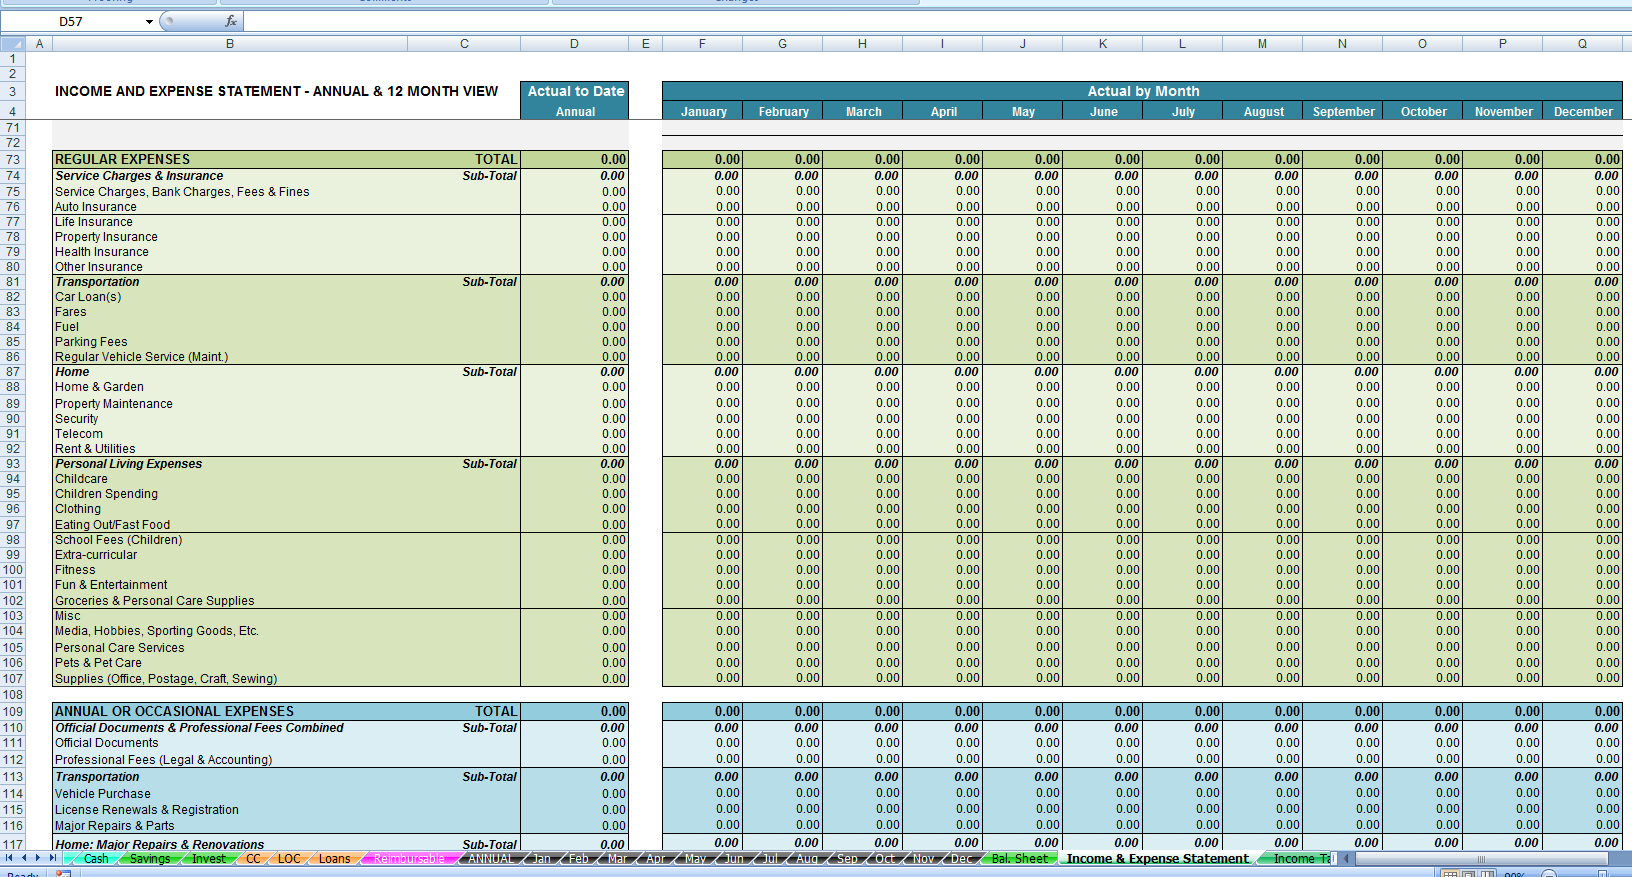The image size is (1632, 877).
Task: Select row 73 header
Action: point(13,160)
